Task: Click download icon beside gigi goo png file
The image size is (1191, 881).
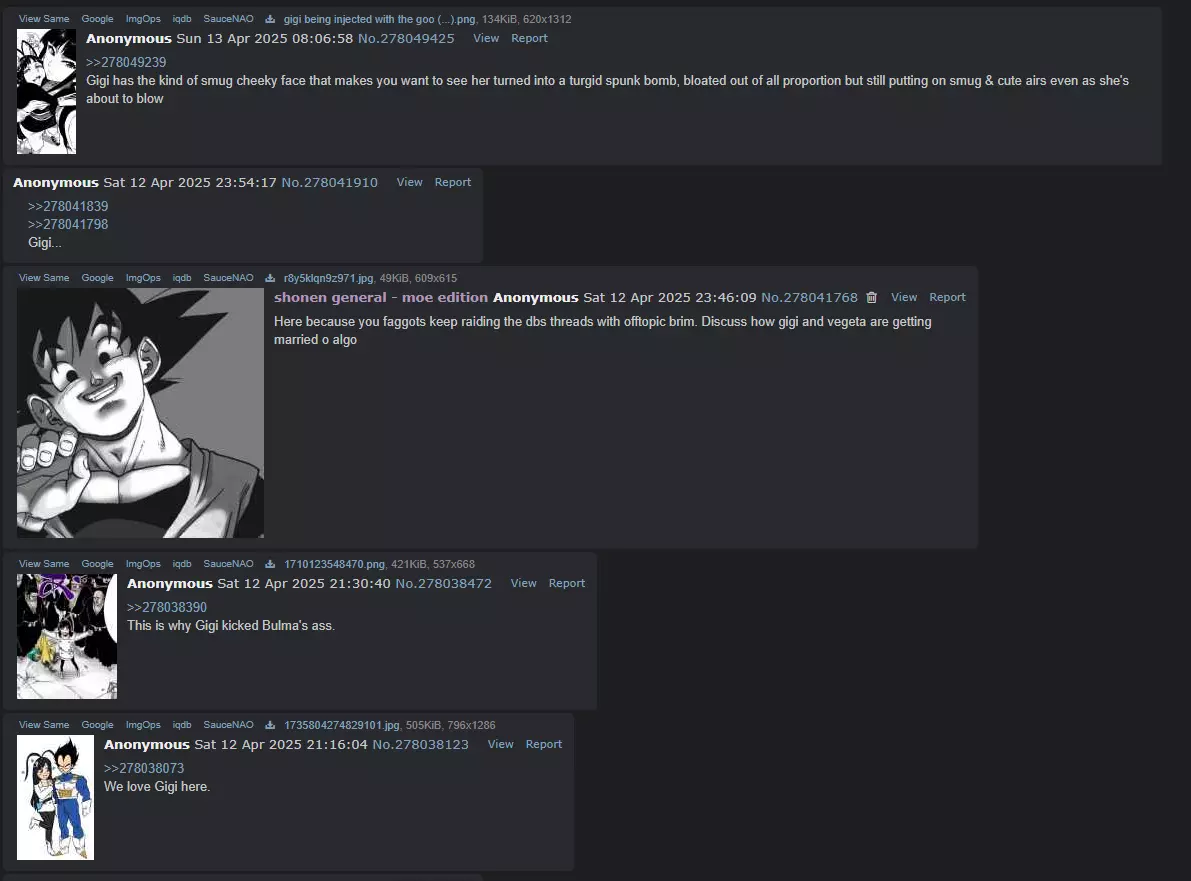Action: tap(270, 19)
